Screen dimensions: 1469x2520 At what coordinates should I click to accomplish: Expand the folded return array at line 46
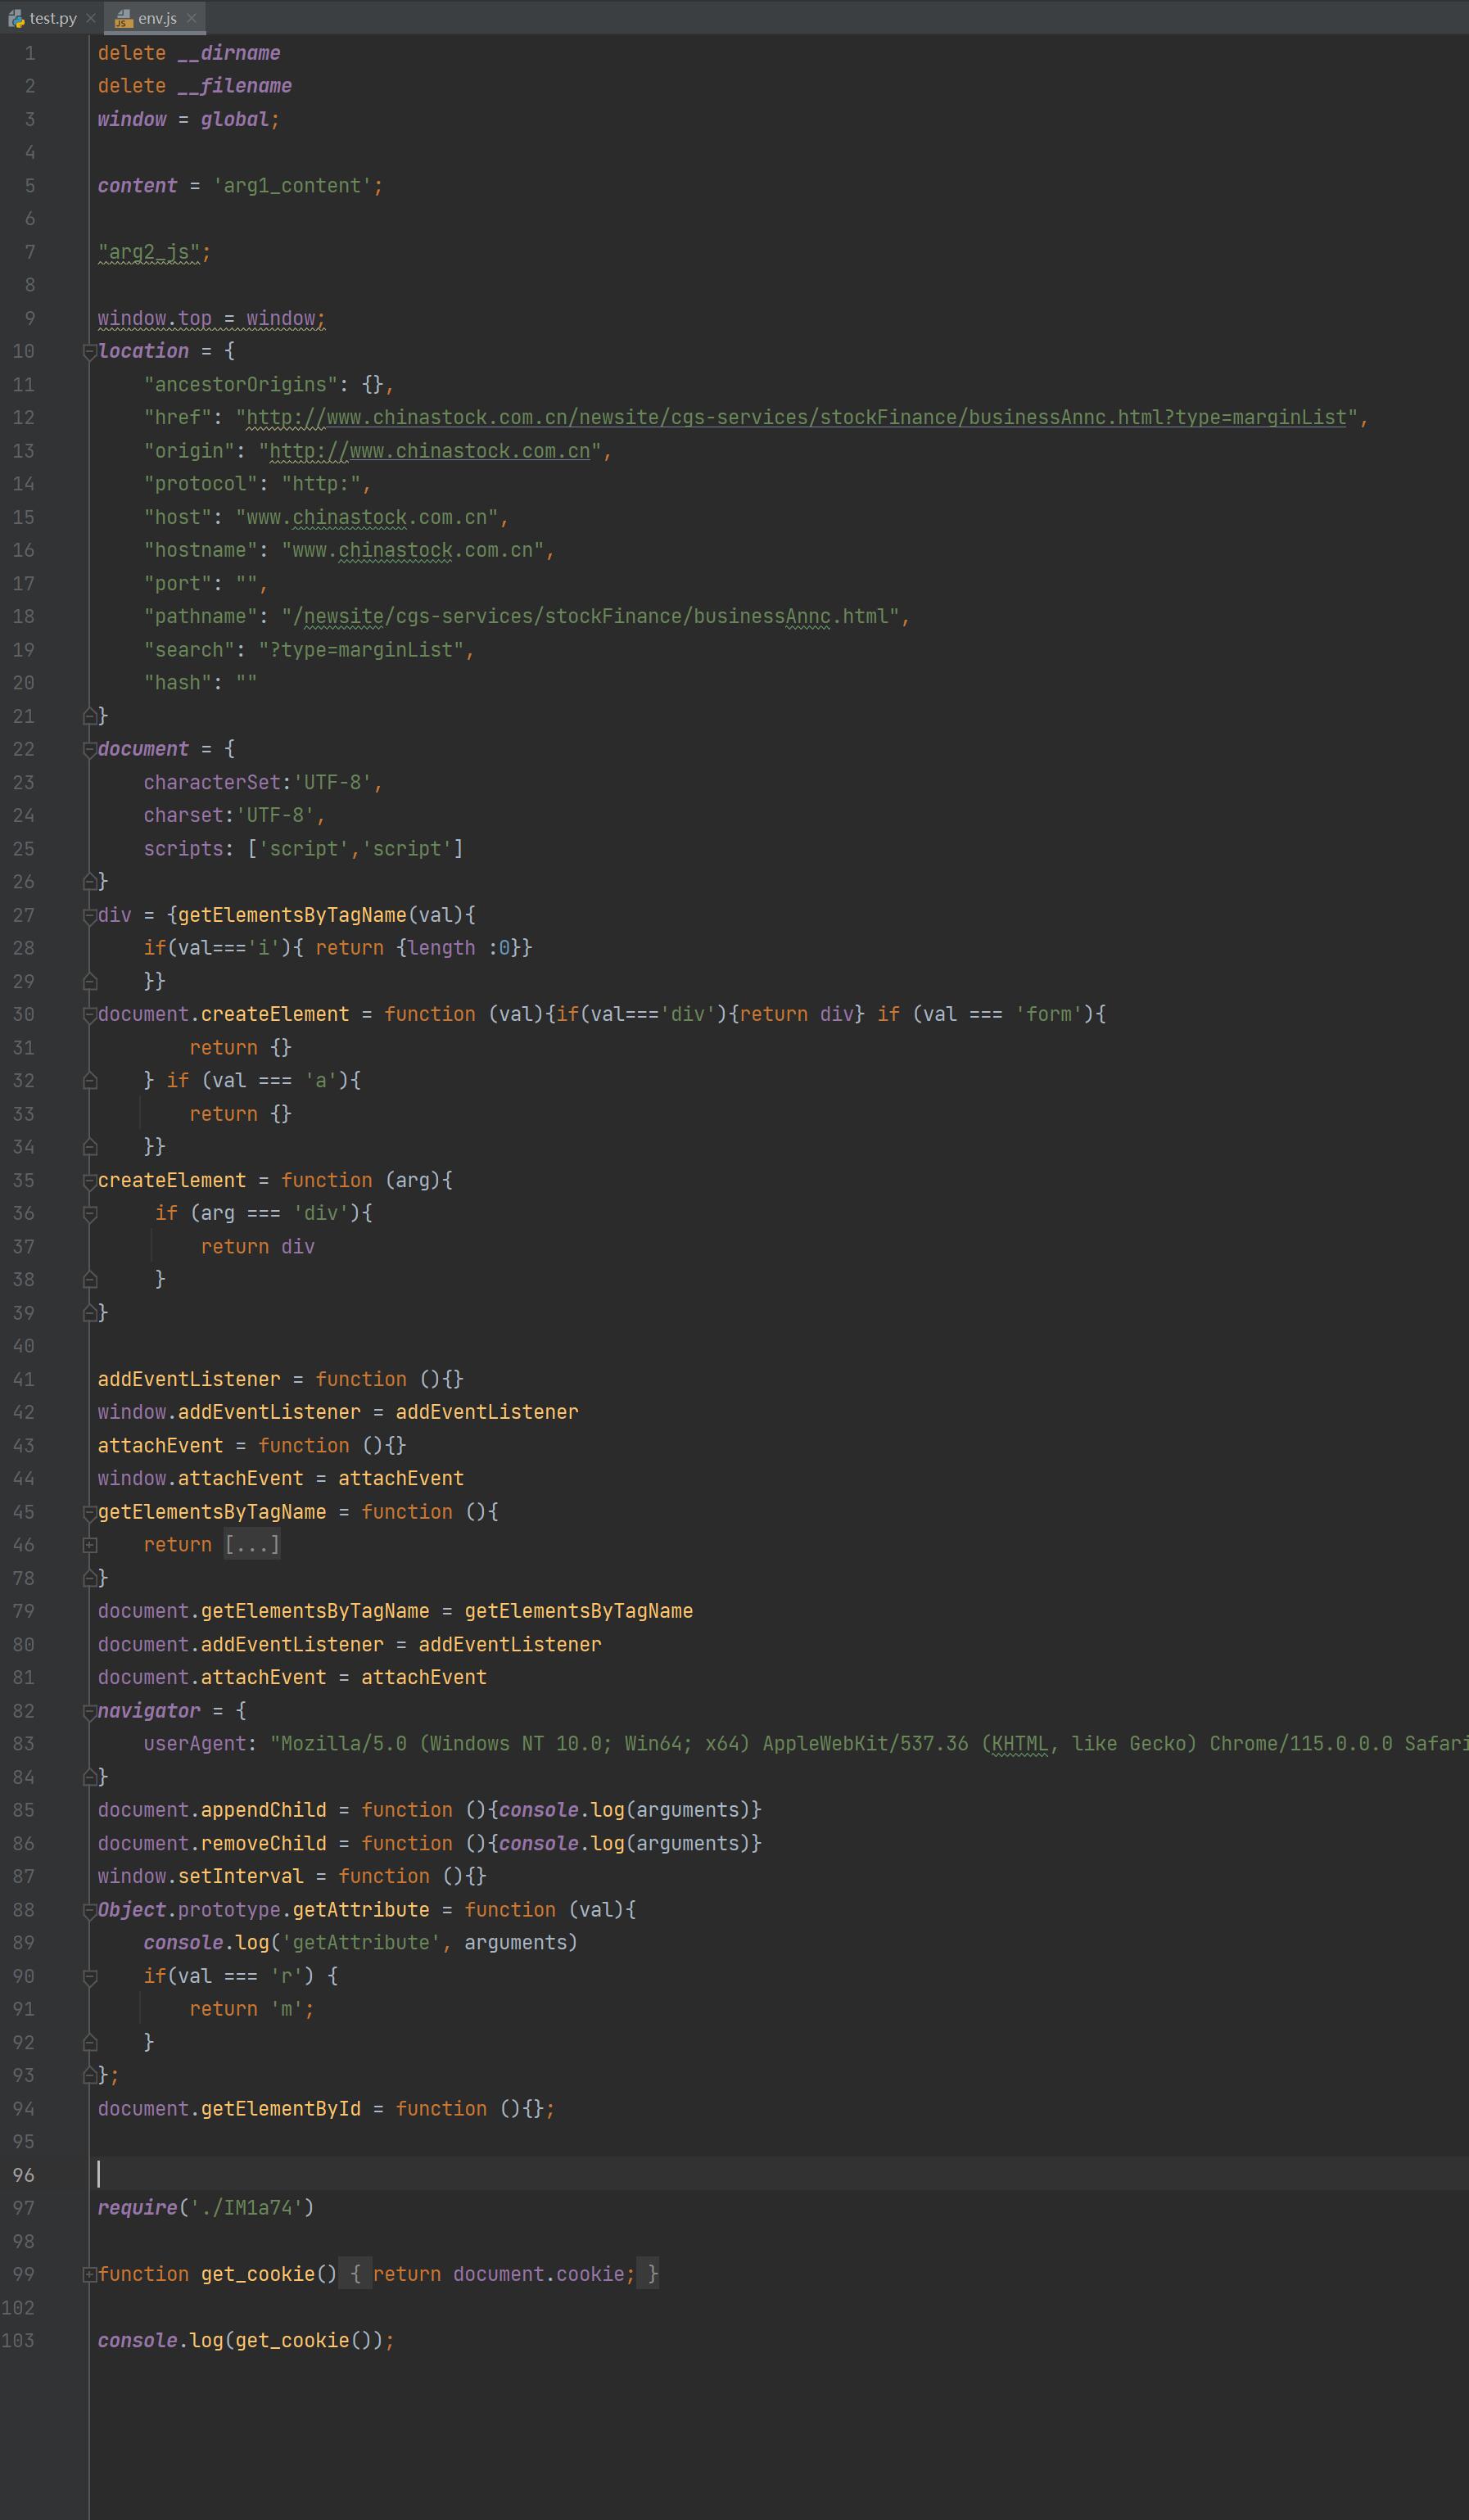tap(89, 1545)
